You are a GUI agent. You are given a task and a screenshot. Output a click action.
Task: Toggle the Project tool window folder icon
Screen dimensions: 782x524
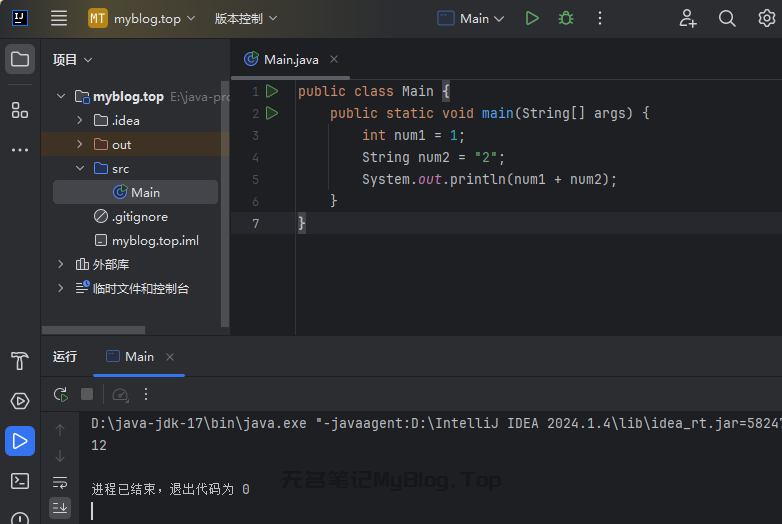[20, 59]
